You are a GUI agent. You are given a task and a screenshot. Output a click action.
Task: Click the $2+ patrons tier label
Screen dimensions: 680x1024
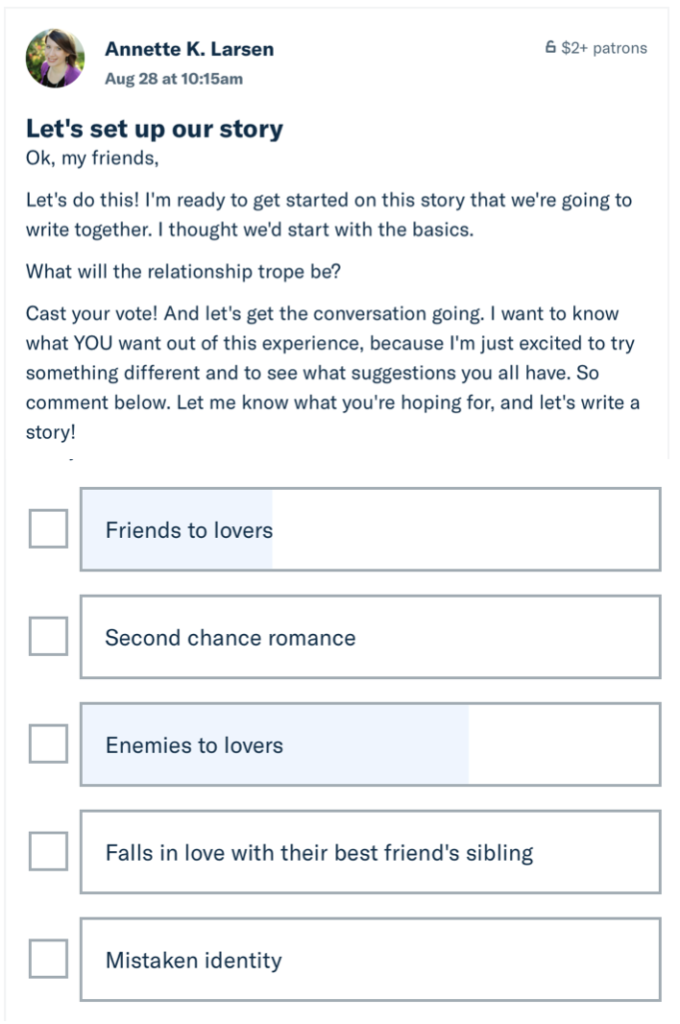[x=604, y=48]
